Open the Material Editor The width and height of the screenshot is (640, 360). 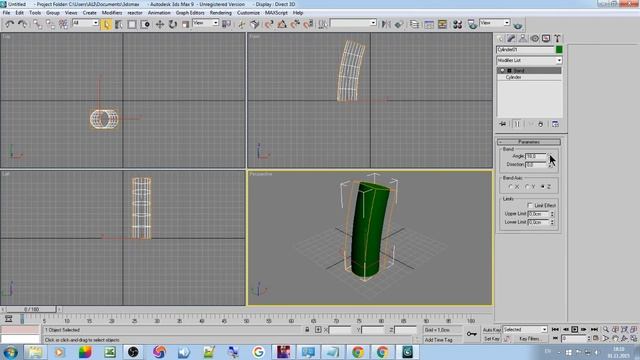point(457,24)
